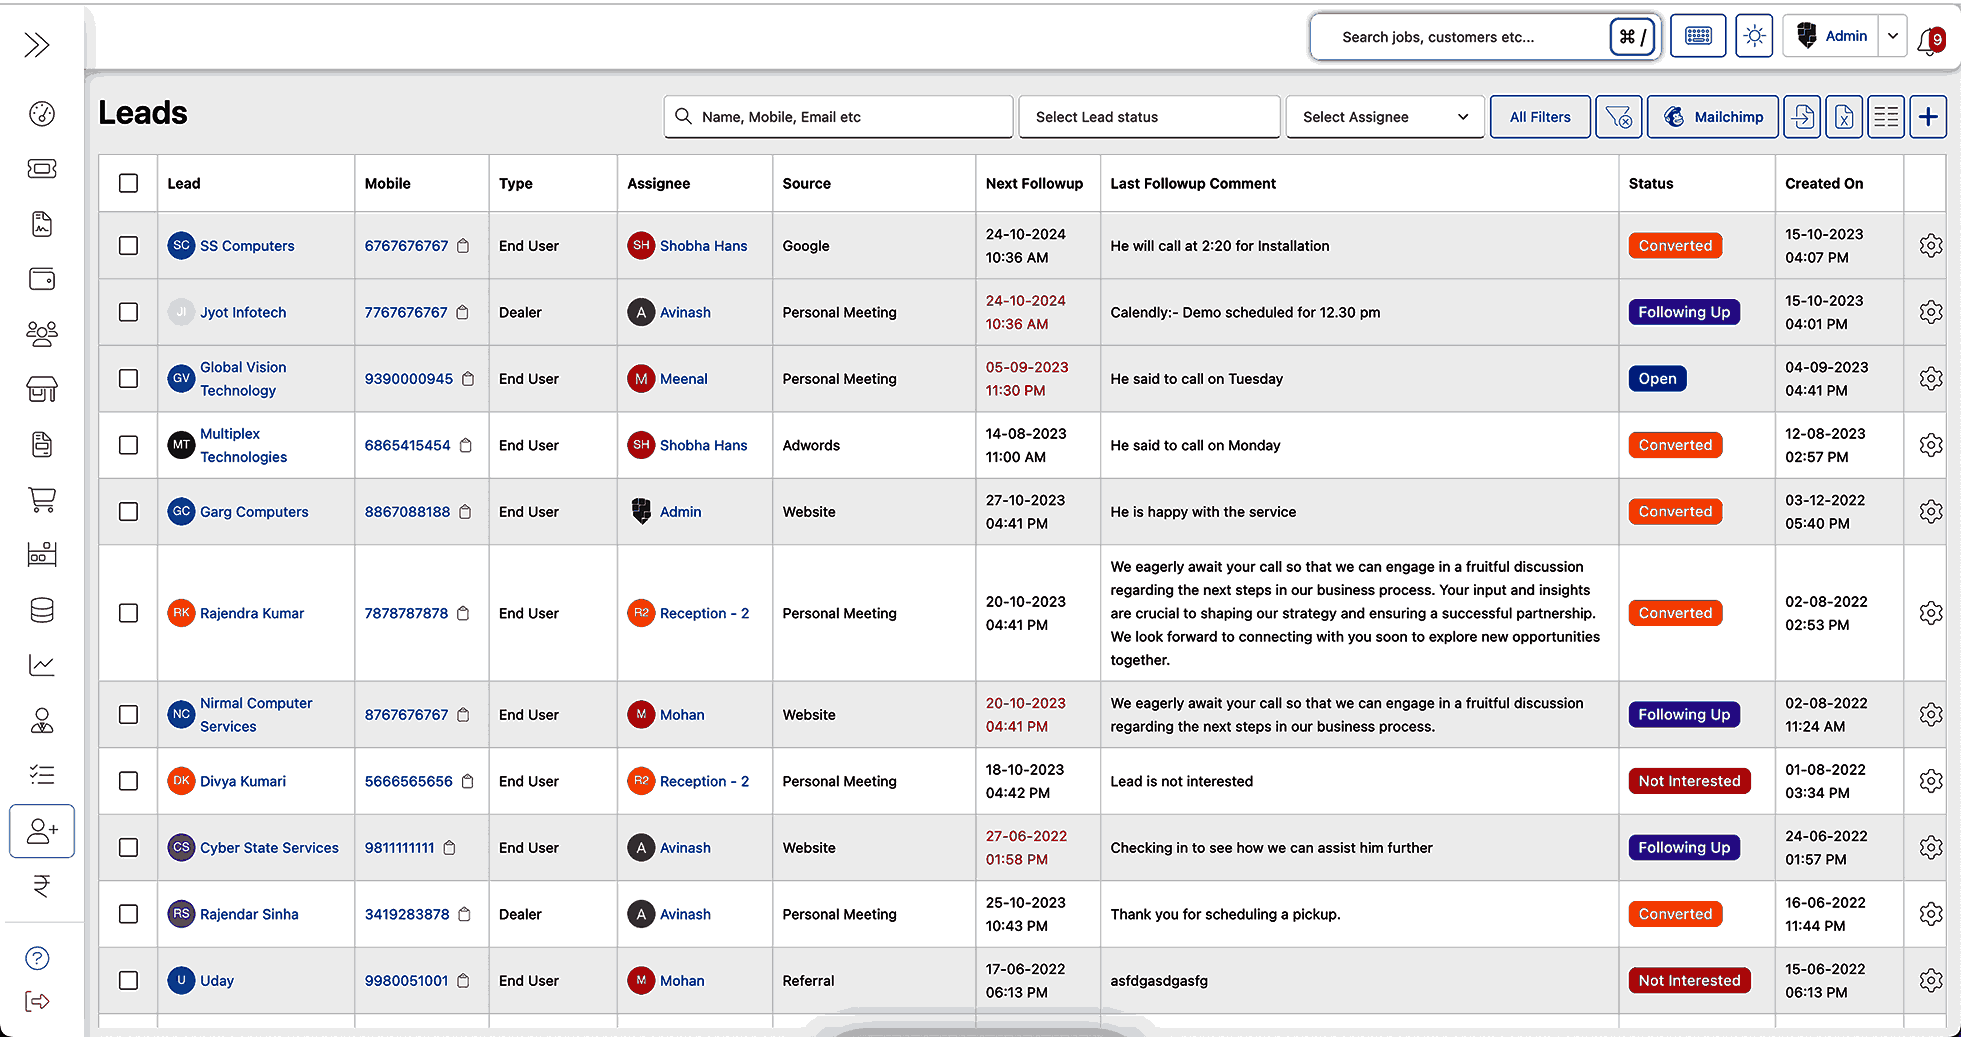Open the customers group icon in sidebar

(x=42, y=333)
